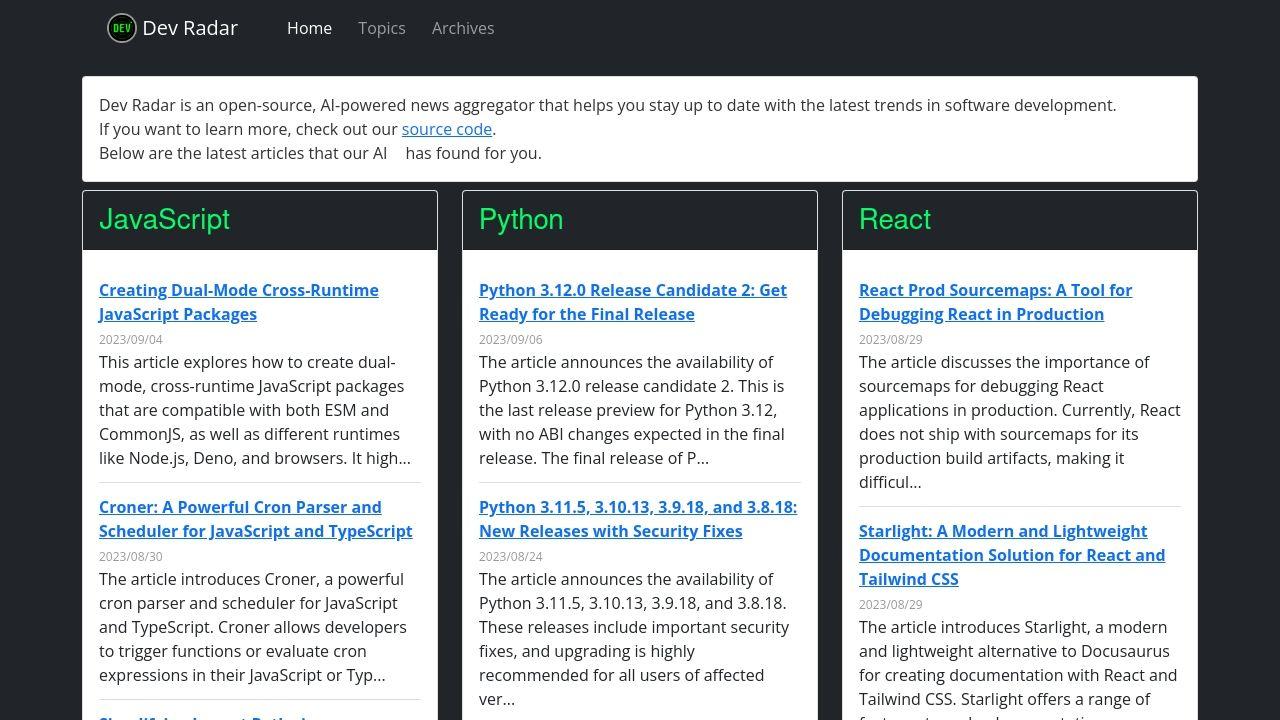The width and height of the screenshot is (1280, 720).
Task: Click the 2023/08/29 date under React Prod Sourcemaps
Action: point(891,340)
